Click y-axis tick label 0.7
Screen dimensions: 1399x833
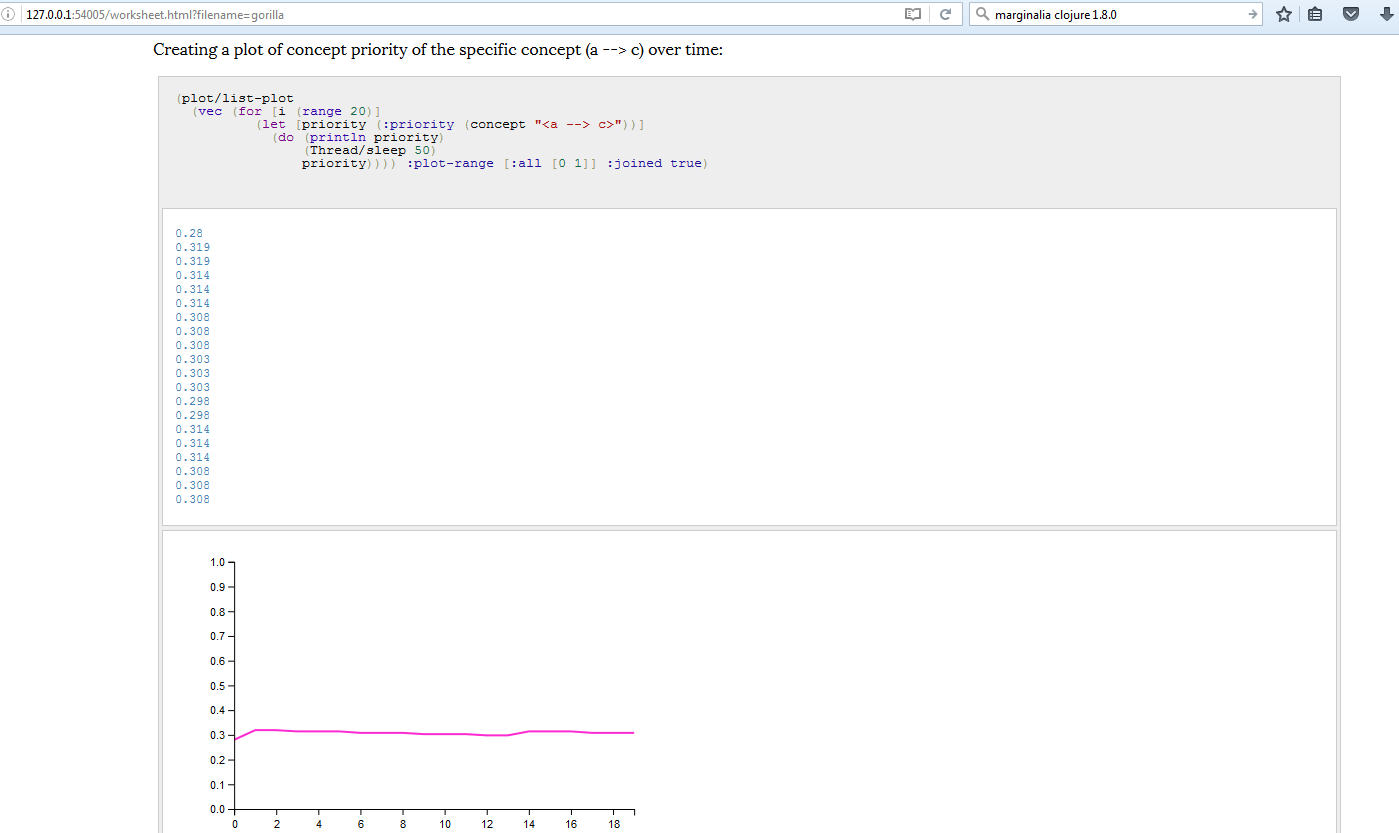click(218, 637)
